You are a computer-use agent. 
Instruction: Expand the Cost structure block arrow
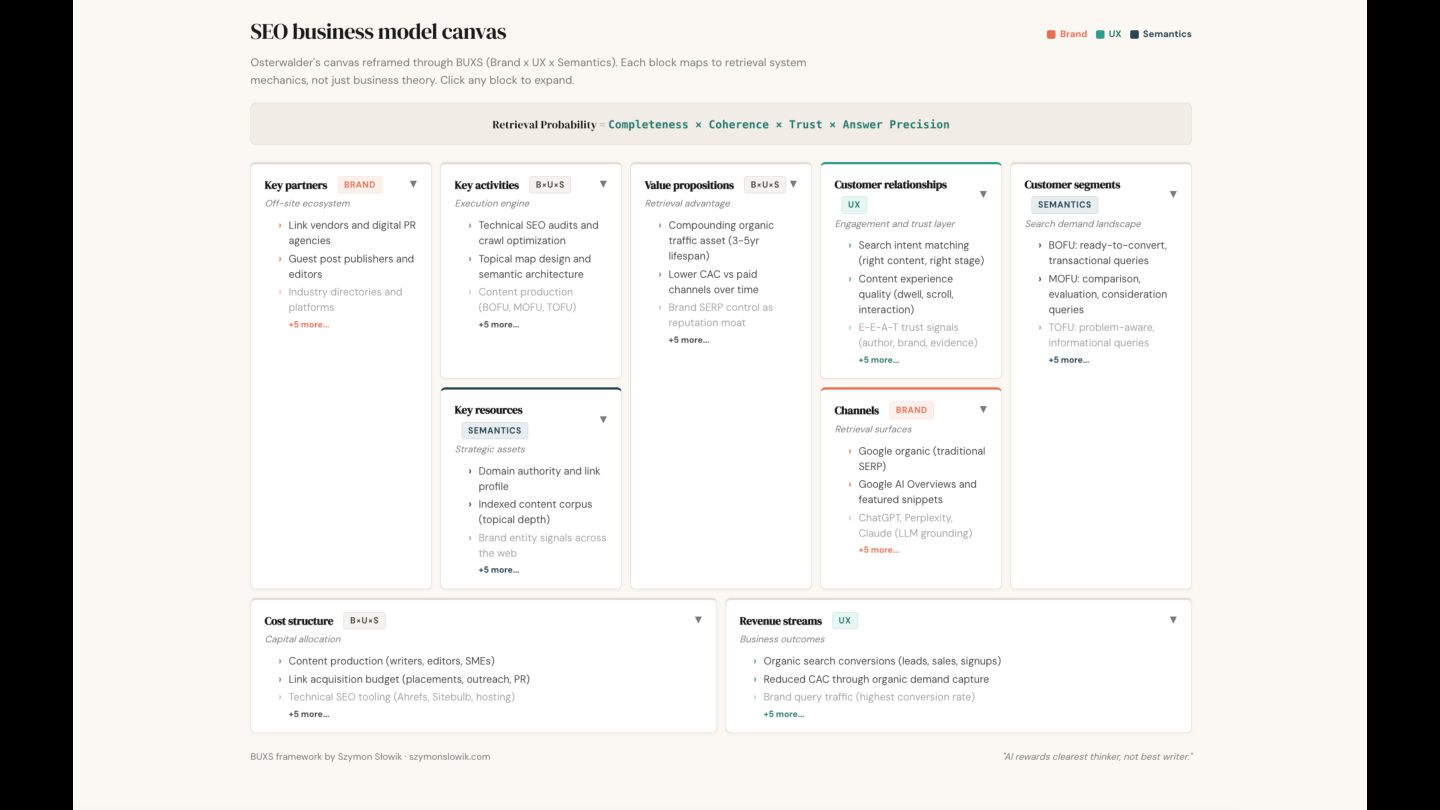(x=698, y=620)
